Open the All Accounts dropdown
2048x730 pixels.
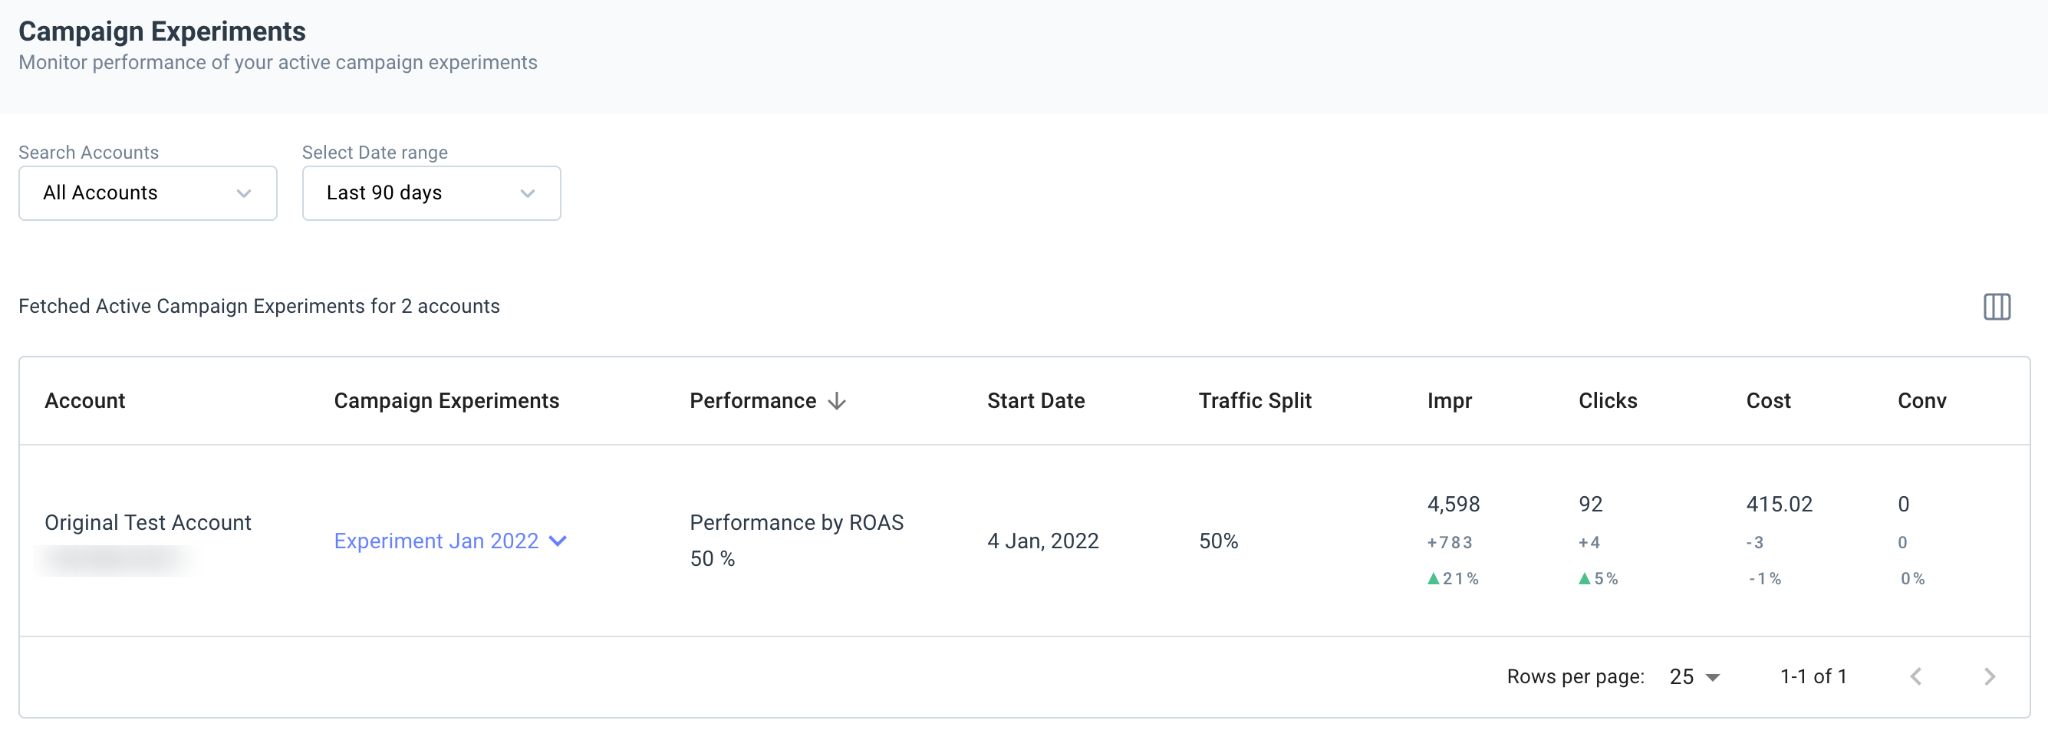[148, 193]
